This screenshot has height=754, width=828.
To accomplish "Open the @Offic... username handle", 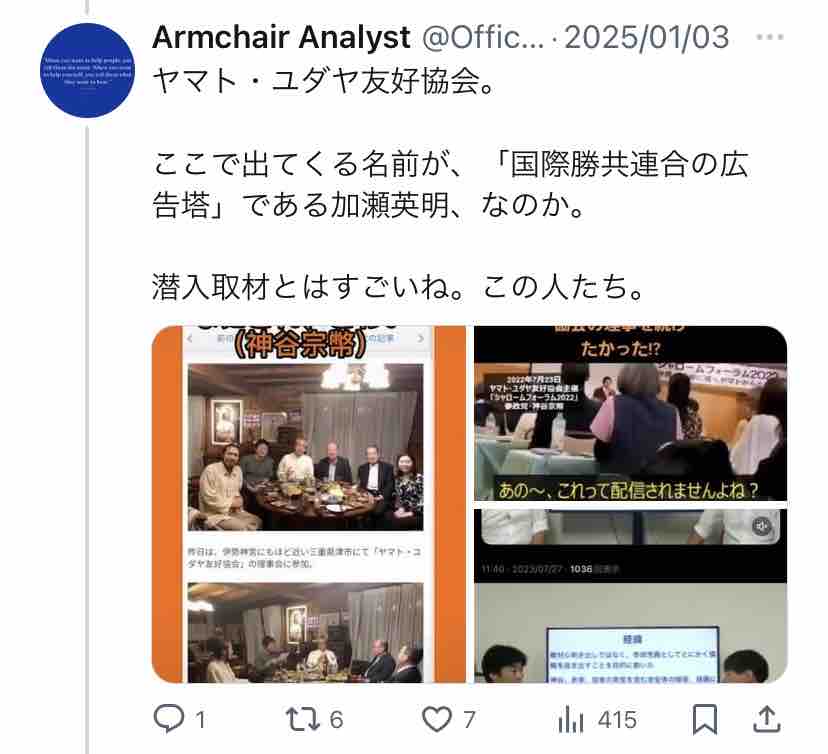I will [483, 37].
